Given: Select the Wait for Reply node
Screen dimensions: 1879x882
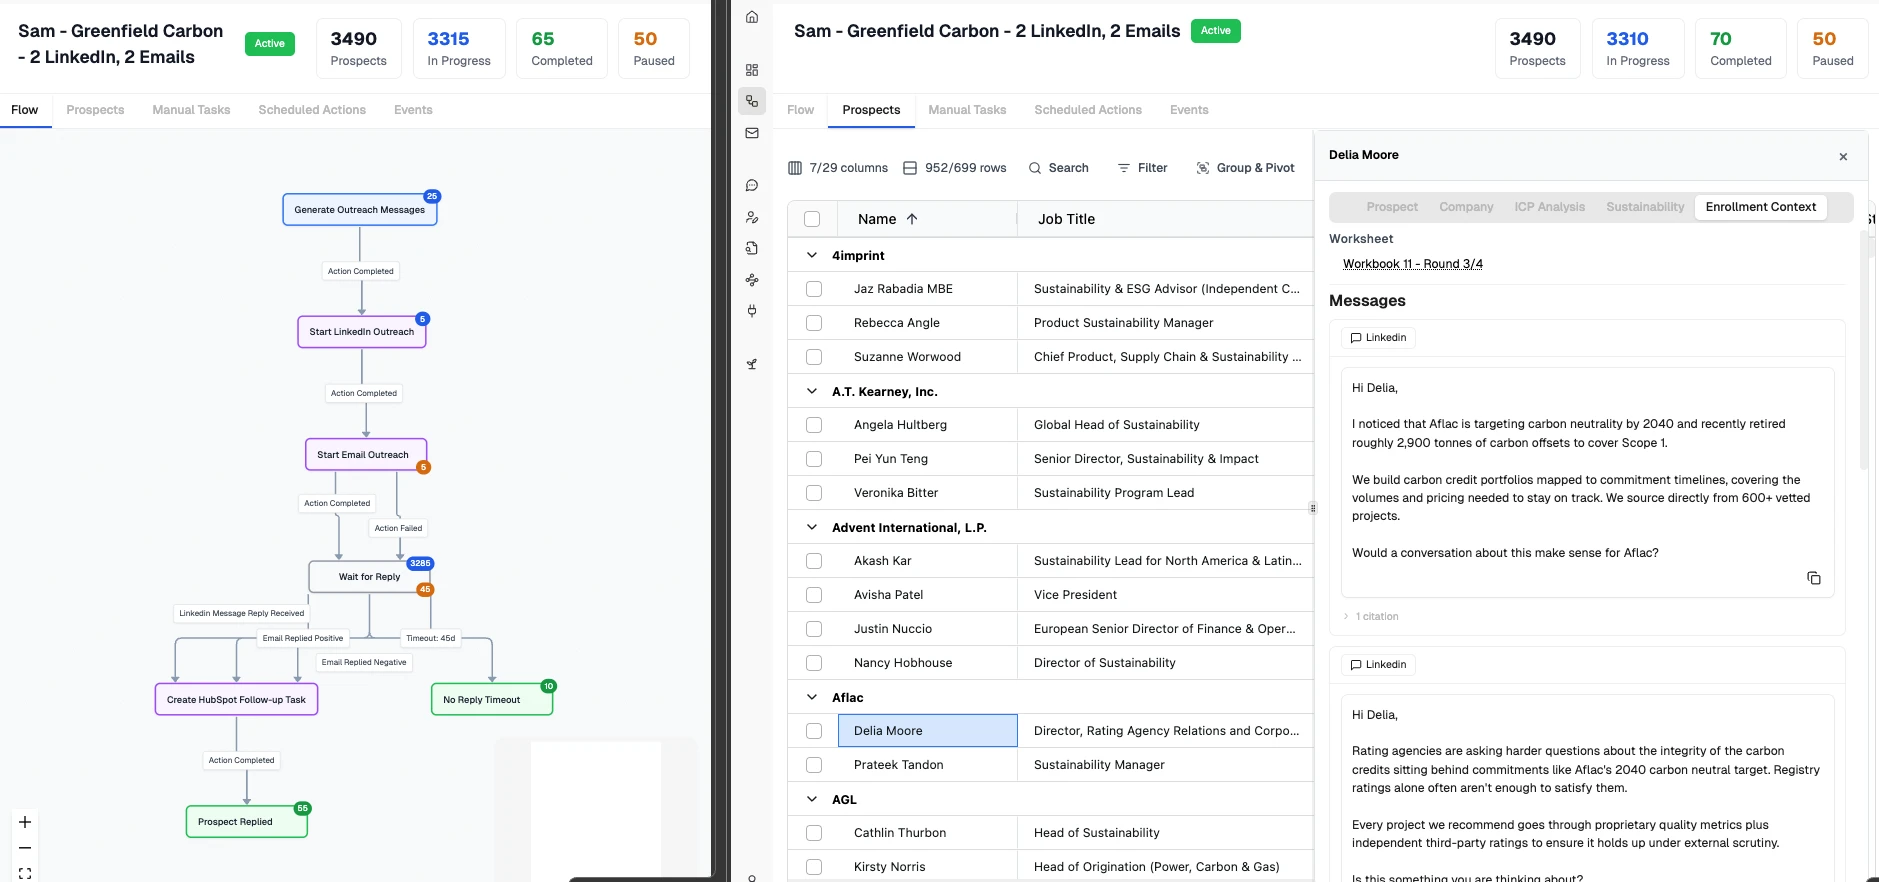Looking at the screenshot, I should pos(369,577).
